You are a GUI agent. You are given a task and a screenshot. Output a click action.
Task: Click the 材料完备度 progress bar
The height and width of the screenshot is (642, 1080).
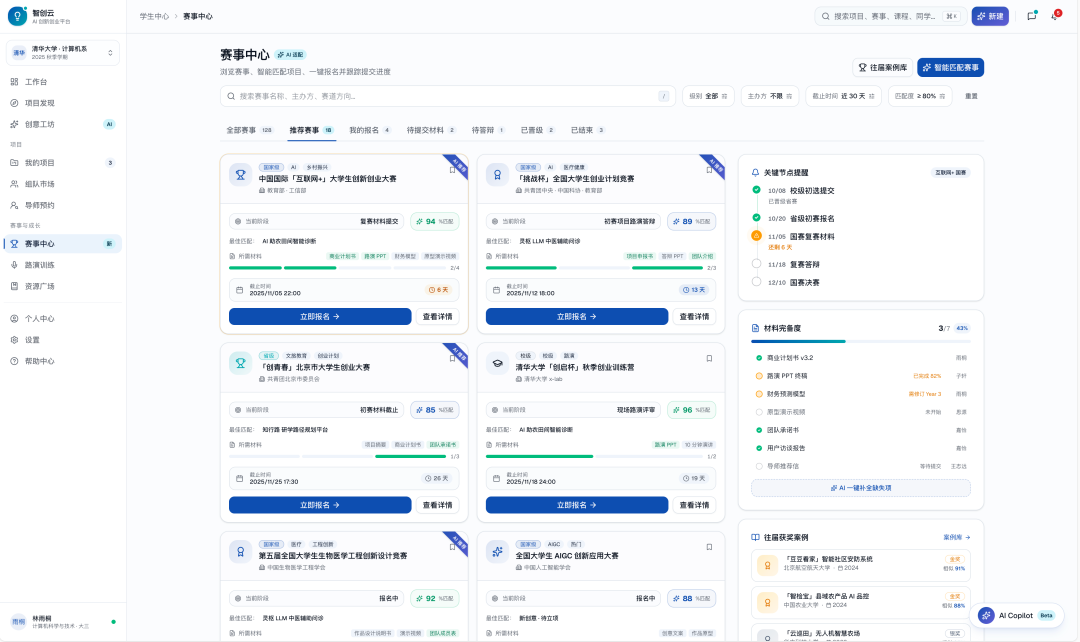tap(861, 342)
